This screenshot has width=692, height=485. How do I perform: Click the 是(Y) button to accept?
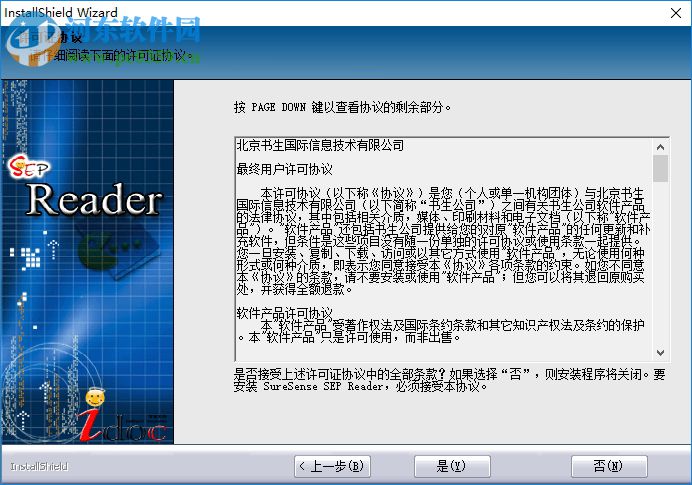pos(452,466)
